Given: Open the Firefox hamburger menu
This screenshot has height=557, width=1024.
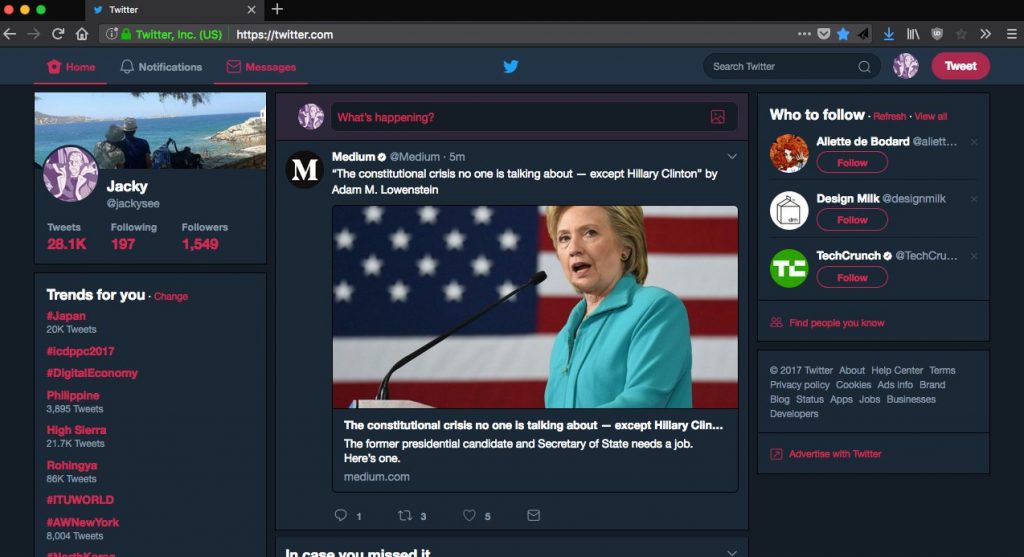Looking at the screenshot, I should pyautogui.click(x=1011, y=34).
